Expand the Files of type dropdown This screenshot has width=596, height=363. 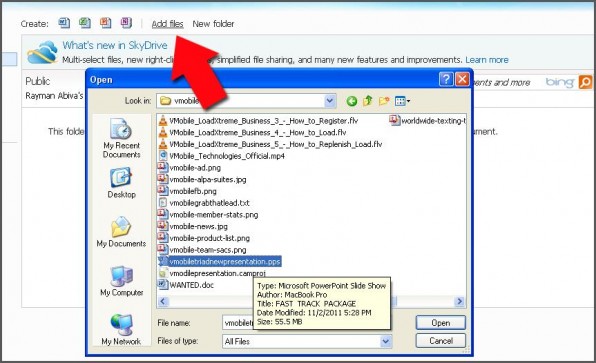[x=386, y=341]
